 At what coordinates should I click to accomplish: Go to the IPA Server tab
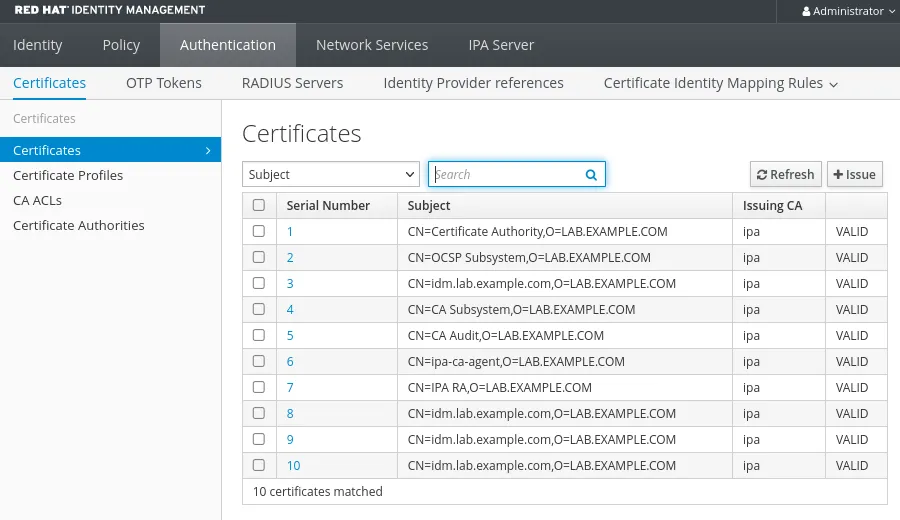[501, 45]
